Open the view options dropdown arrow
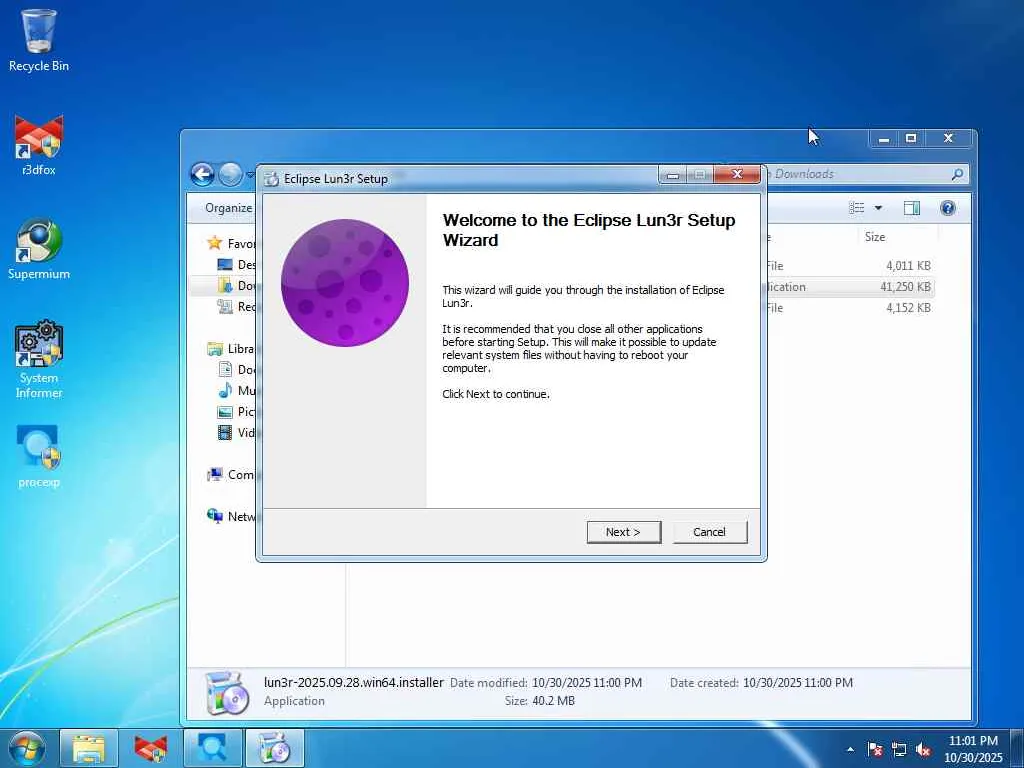 click(x=878, y=208)
